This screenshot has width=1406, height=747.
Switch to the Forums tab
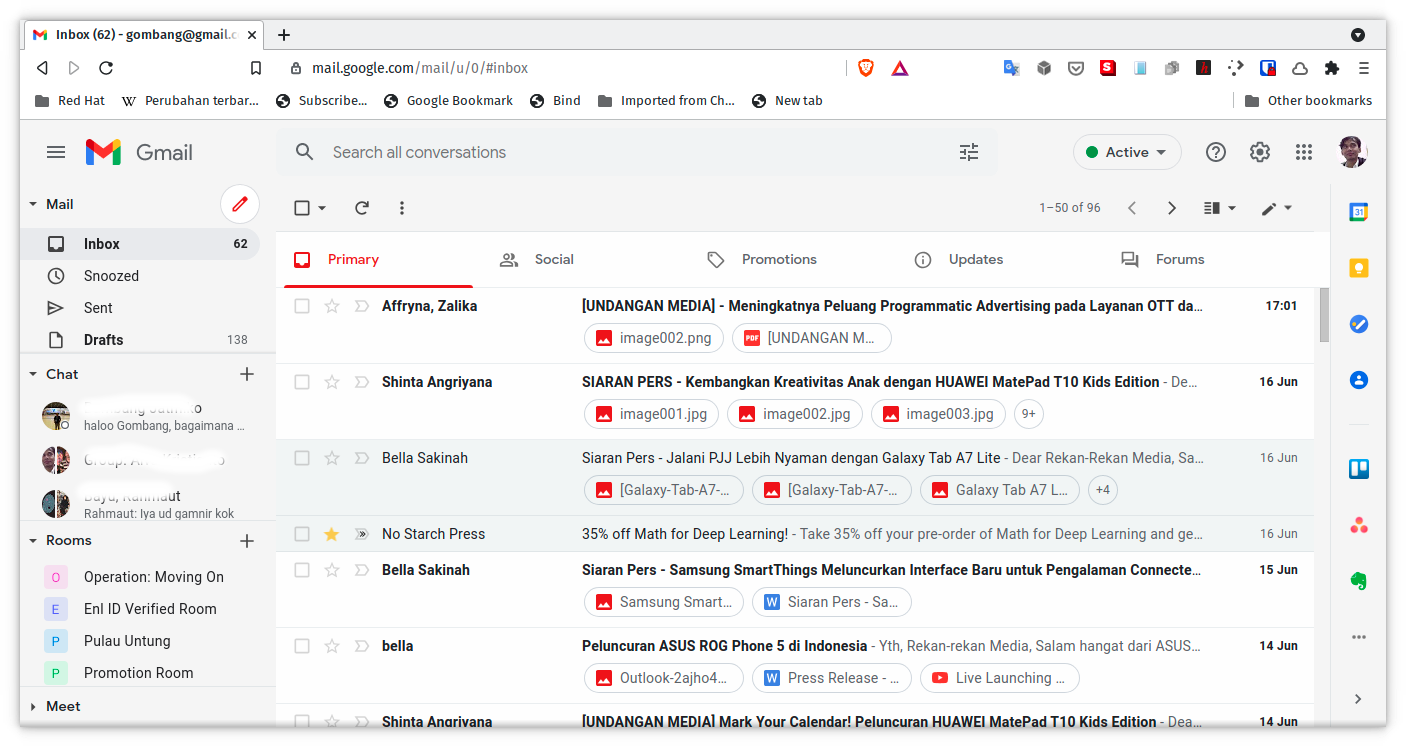[1163, 260]
